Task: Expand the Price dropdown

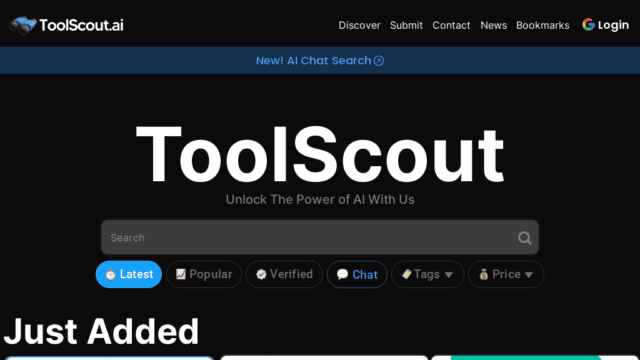Action: coord(506,274)
